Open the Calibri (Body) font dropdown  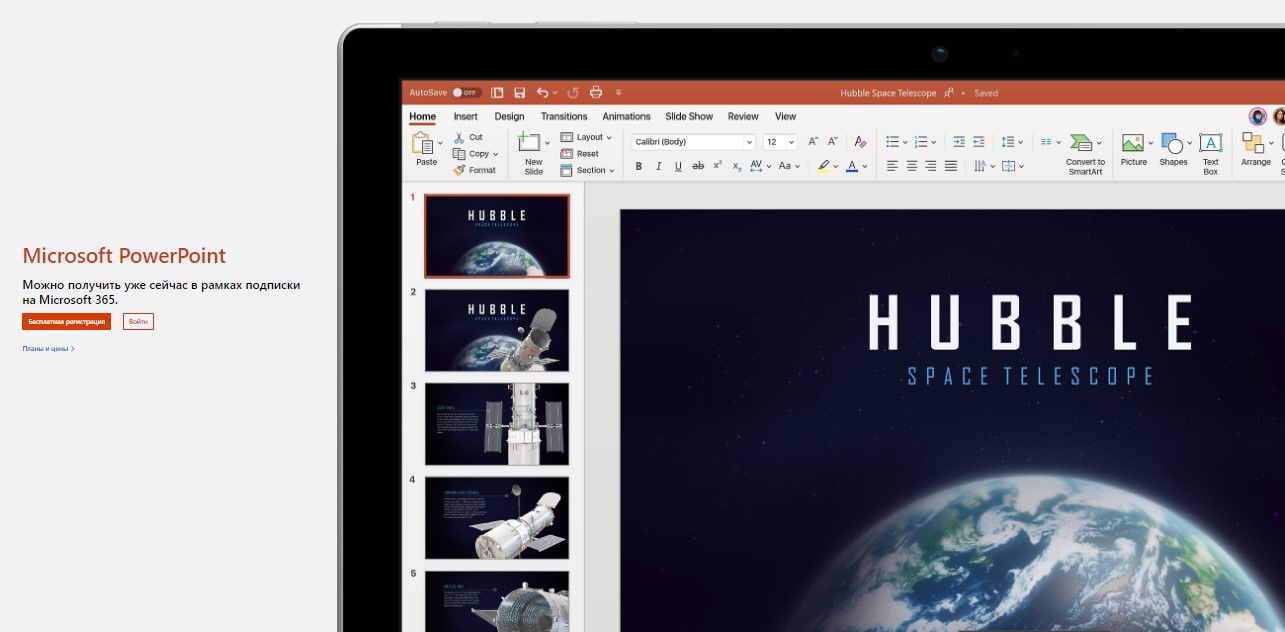point(693,142)
